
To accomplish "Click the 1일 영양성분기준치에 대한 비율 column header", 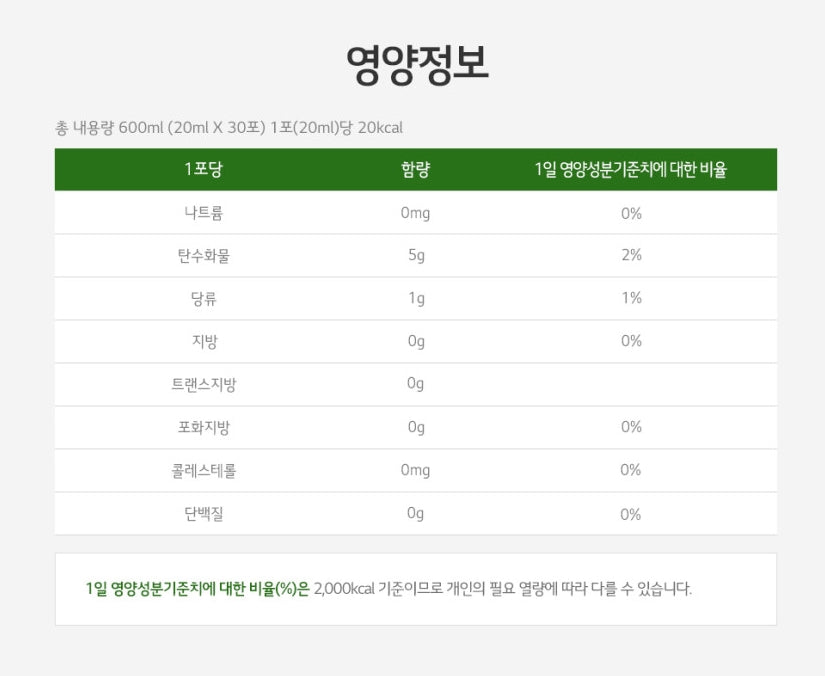I will tap(630, 170).
